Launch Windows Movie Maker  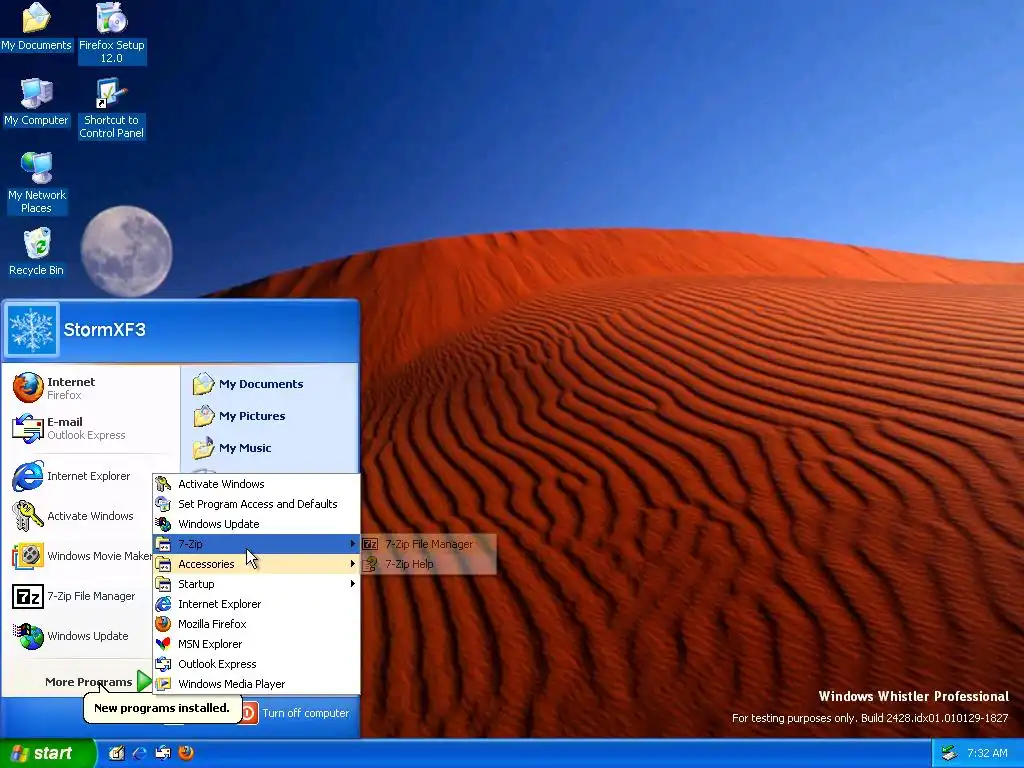(81, 556)
